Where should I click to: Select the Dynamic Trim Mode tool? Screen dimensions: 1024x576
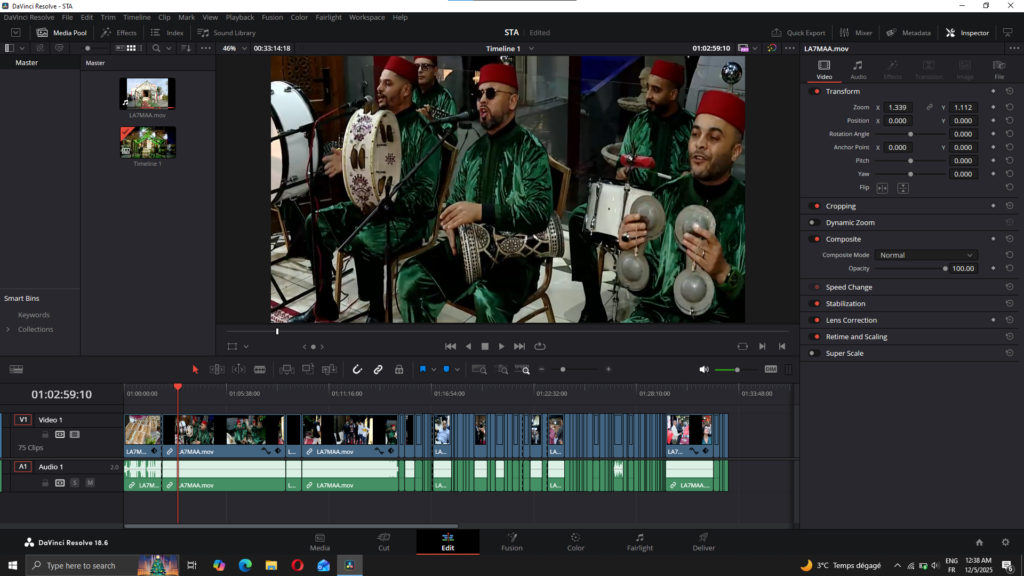coord(238,370)
